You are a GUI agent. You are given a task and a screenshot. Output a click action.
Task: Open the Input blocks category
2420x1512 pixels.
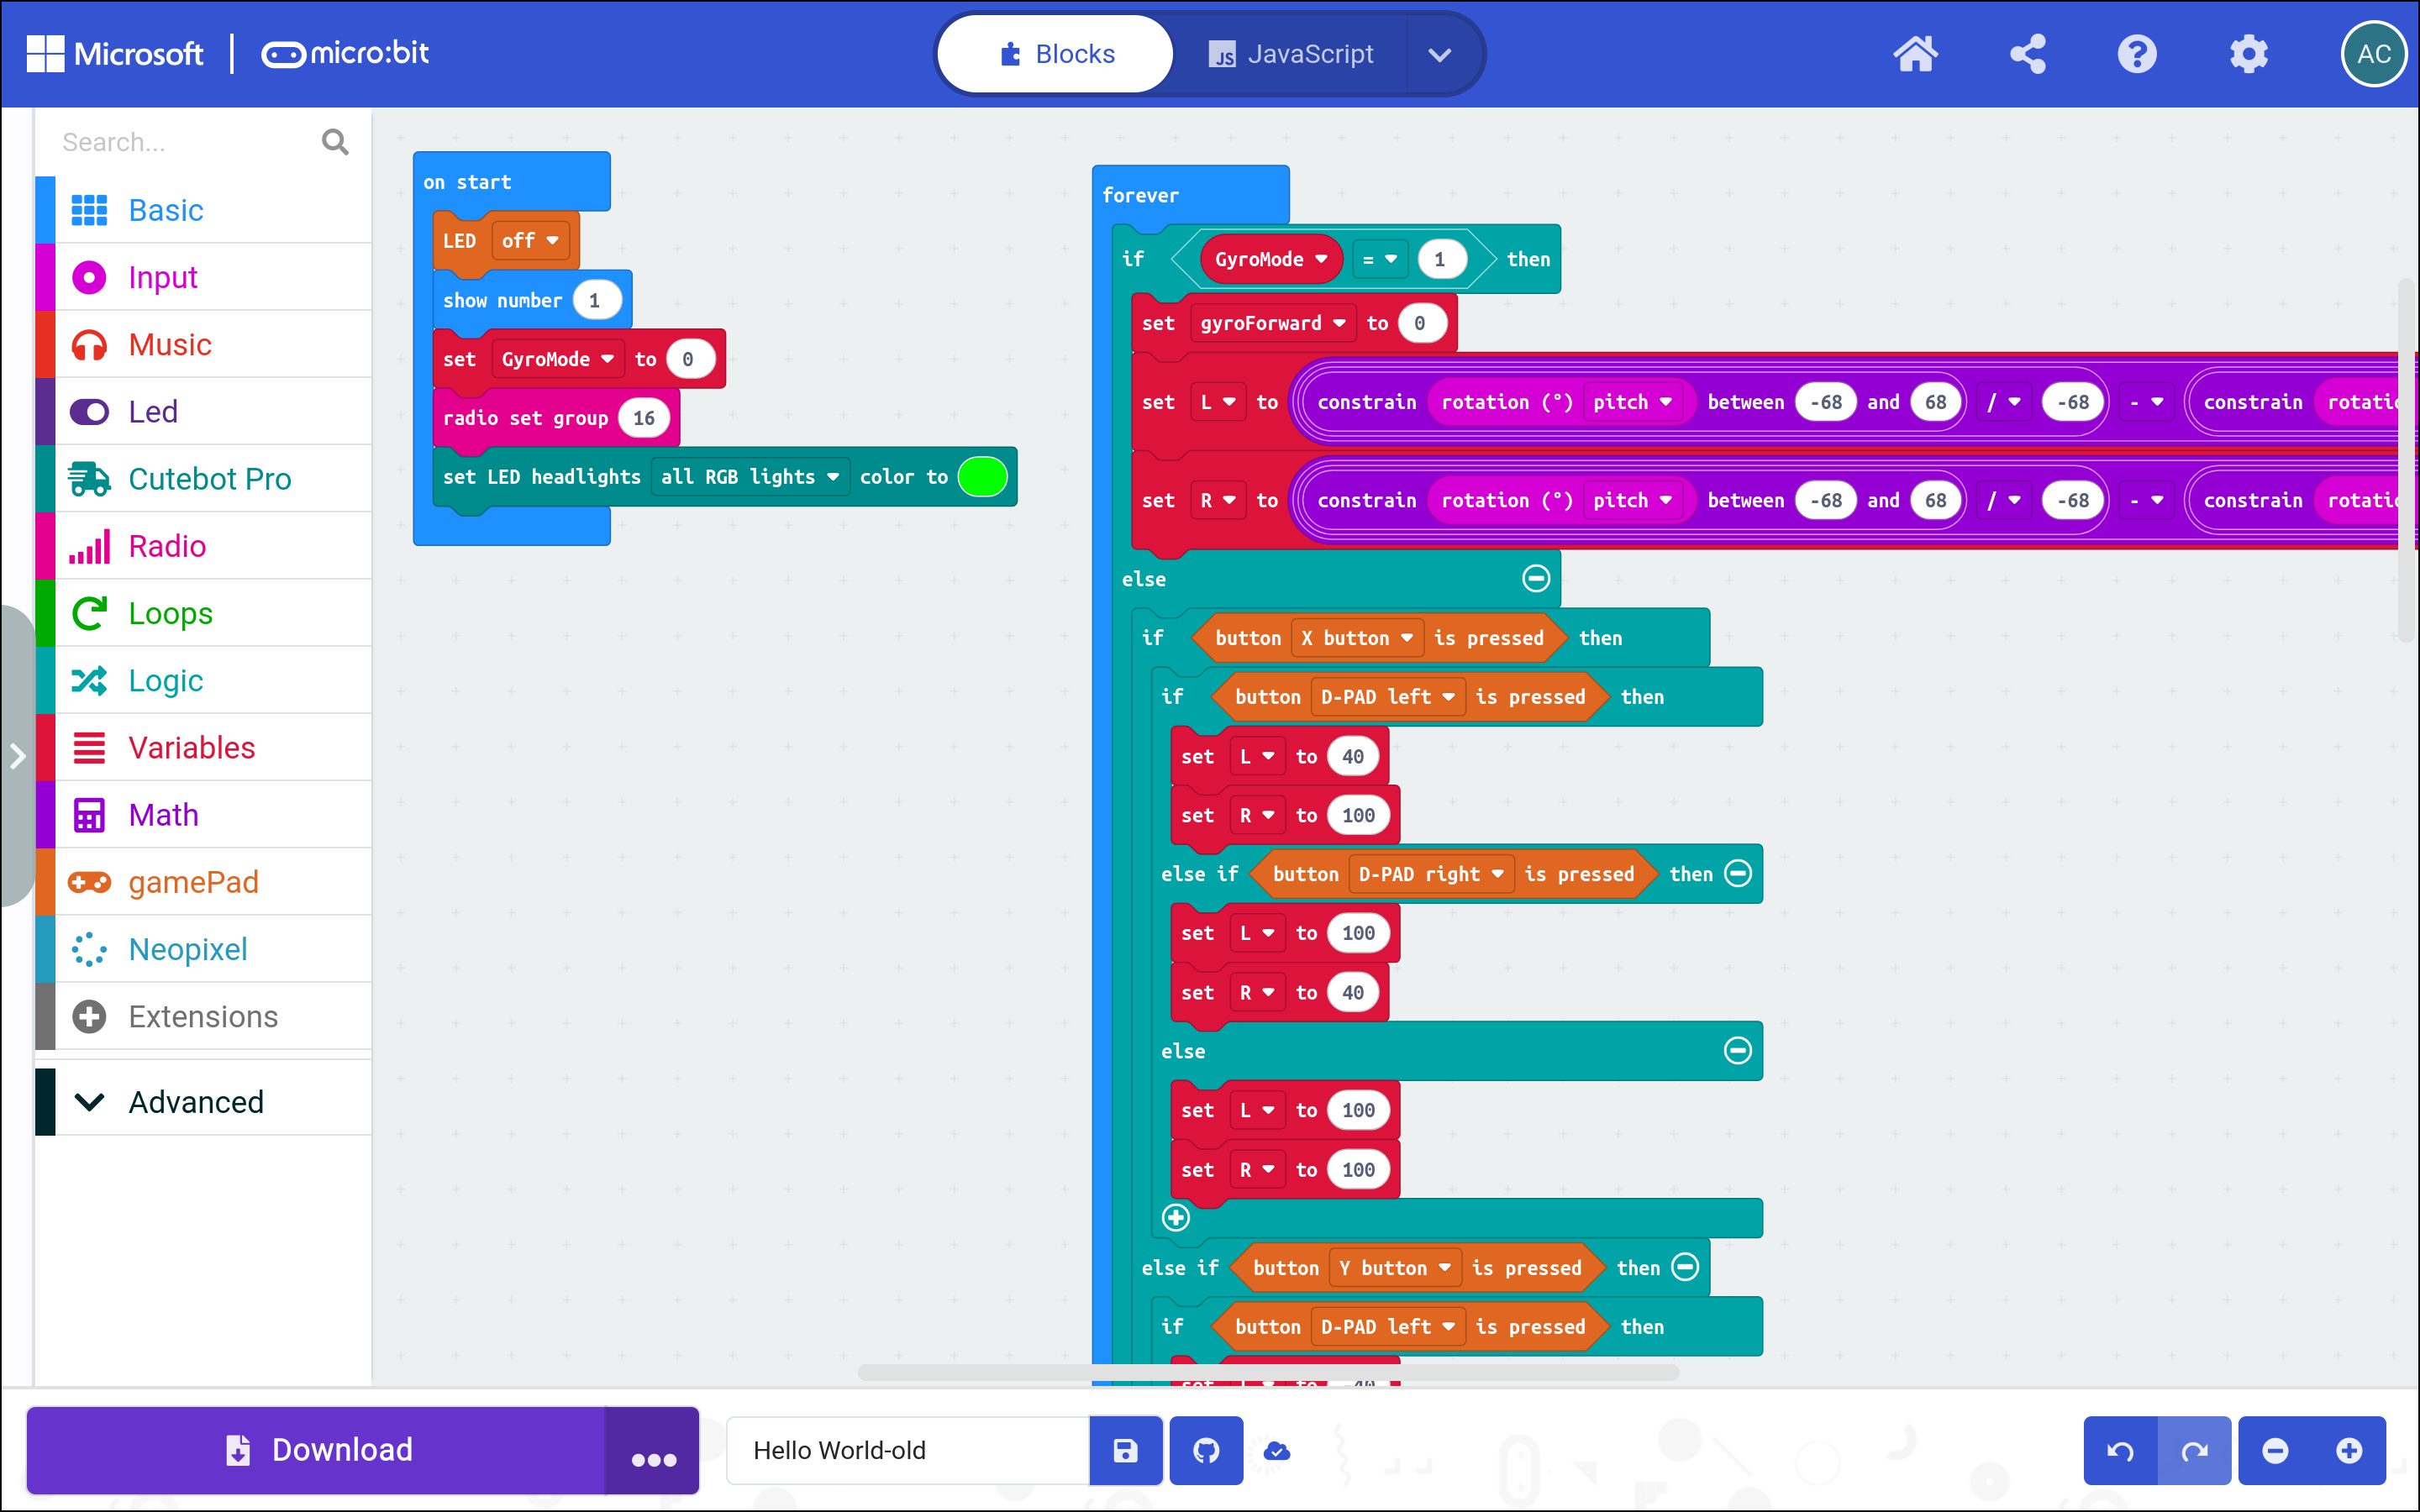point(204,277)
